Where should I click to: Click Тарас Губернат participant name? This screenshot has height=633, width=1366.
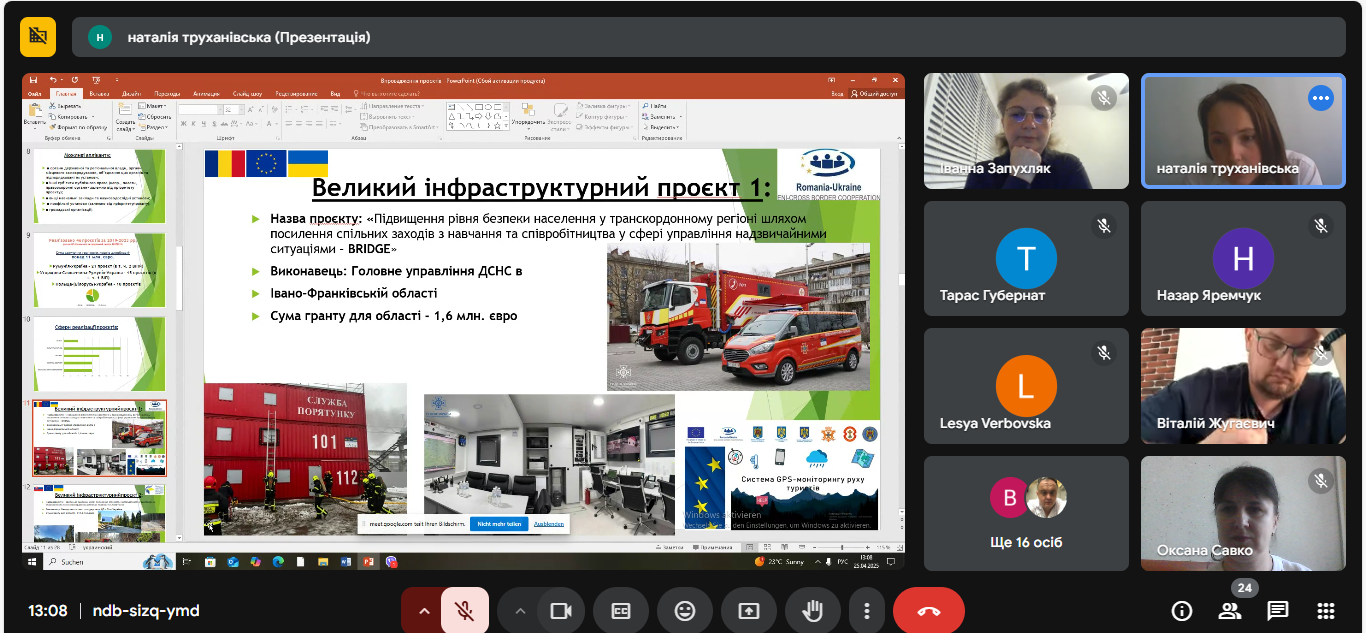click(x=992, y=296)
